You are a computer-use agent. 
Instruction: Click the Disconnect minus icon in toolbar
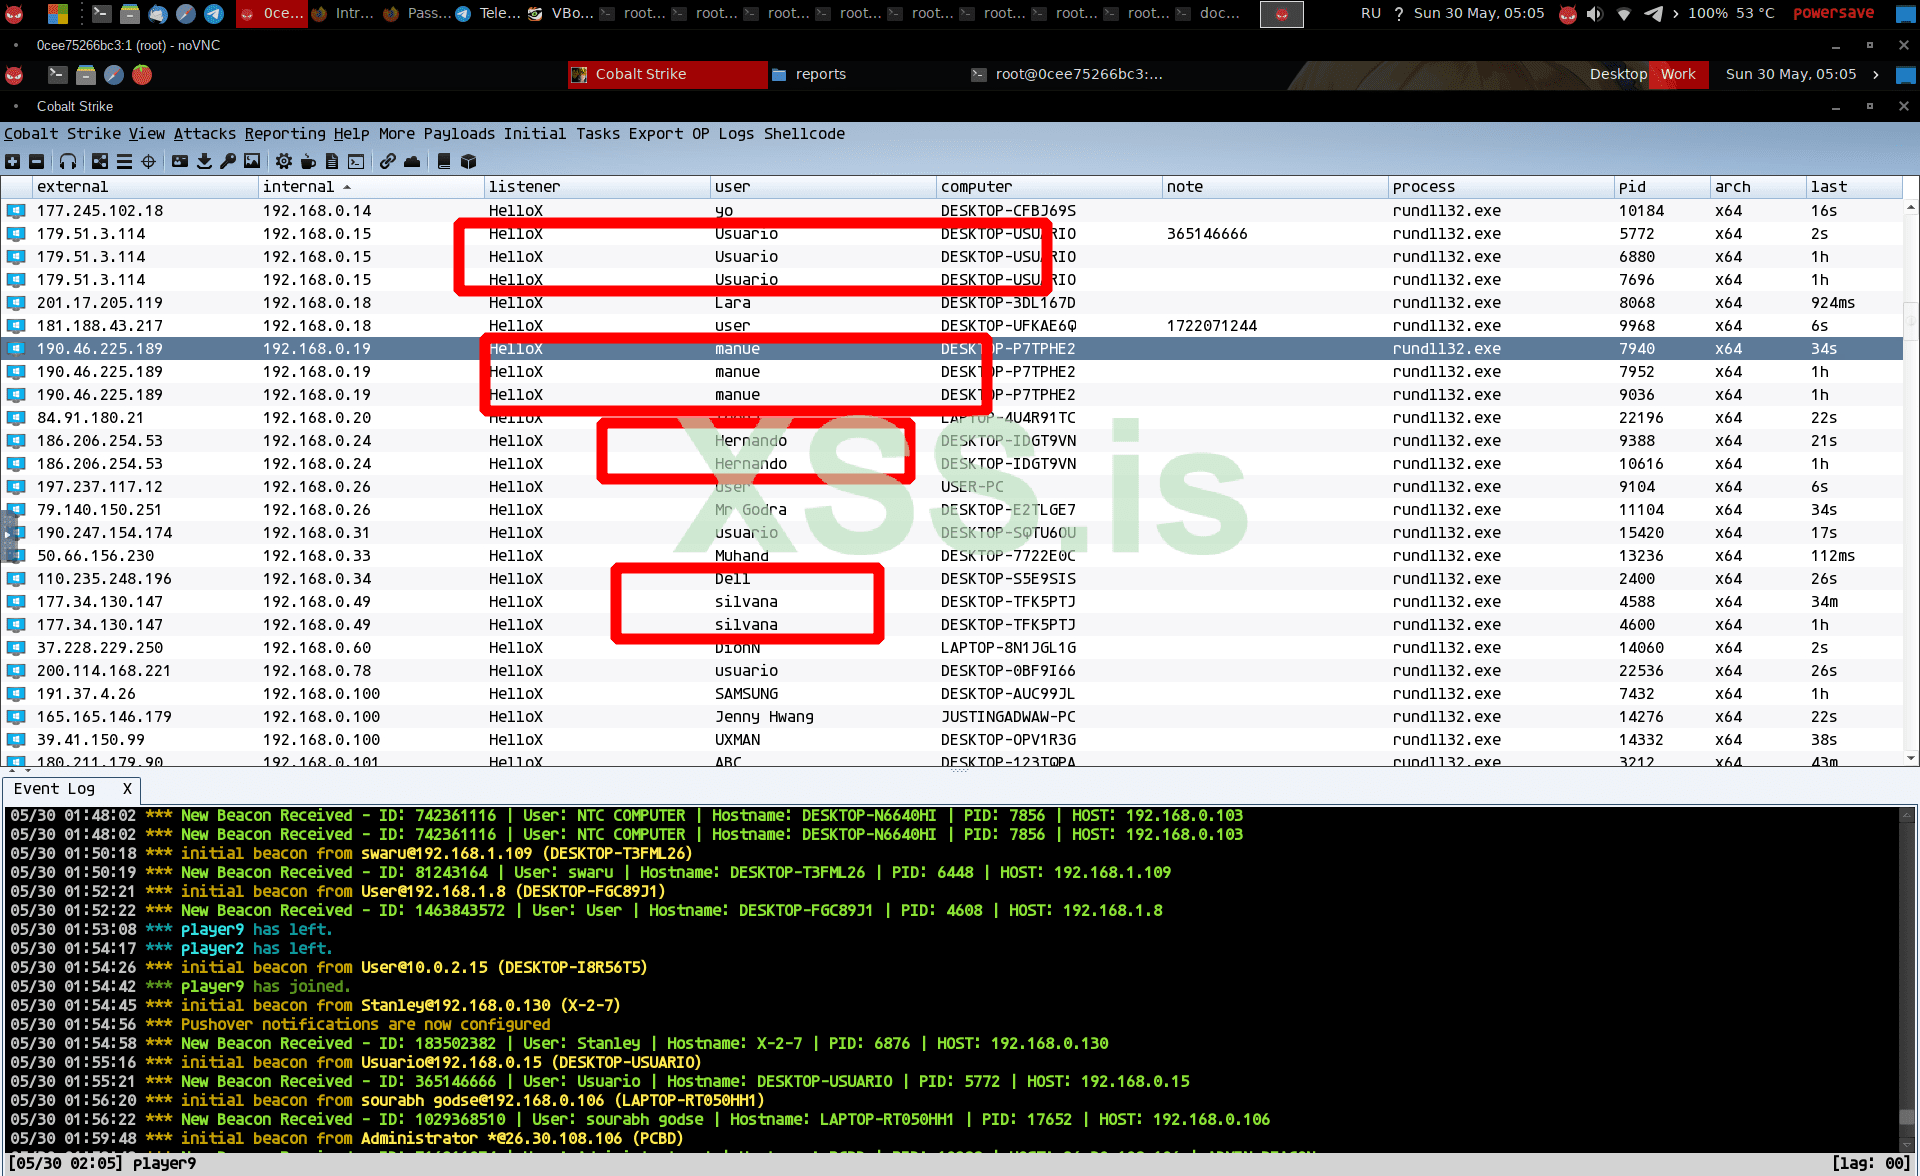point(36,161)
